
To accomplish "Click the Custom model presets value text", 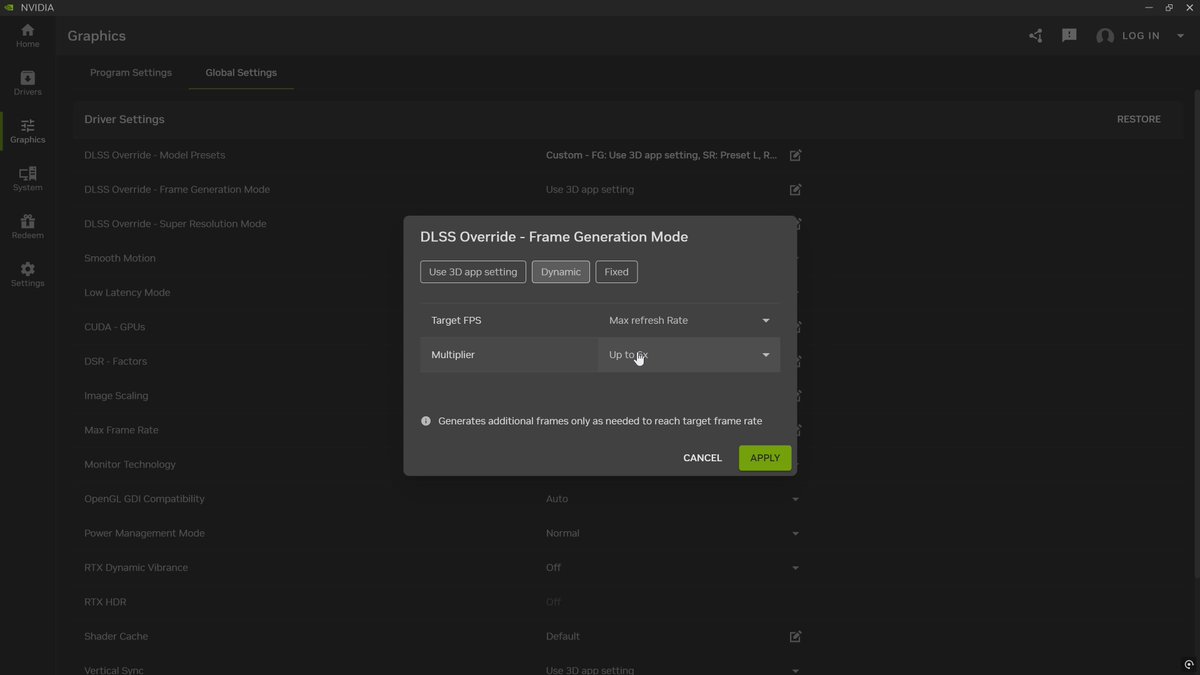I will click(661, 155).
